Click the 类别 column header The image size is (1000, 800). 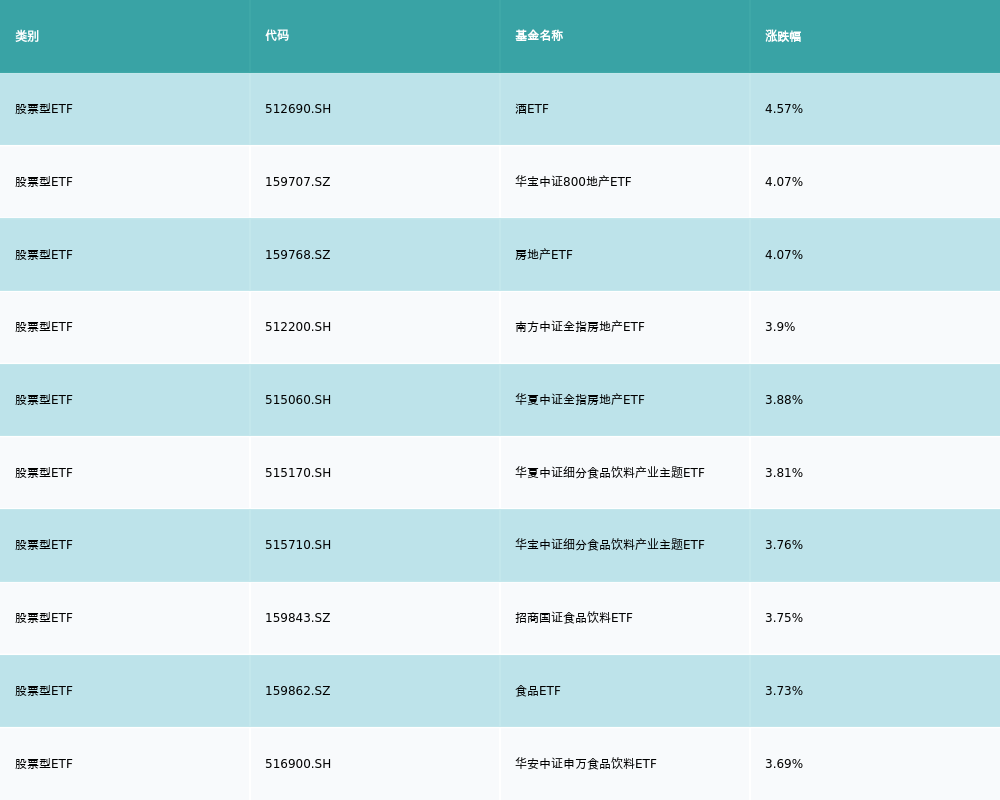[x=27, y=36]
